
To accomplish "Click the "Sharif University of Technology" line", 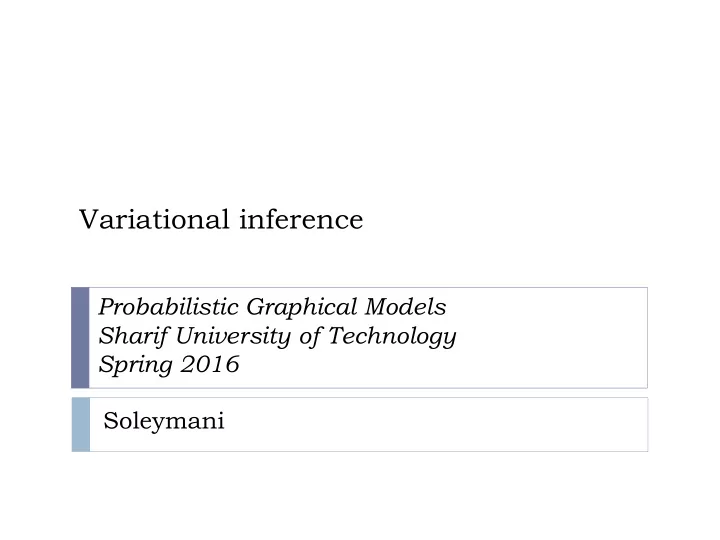I will (277, 336).
